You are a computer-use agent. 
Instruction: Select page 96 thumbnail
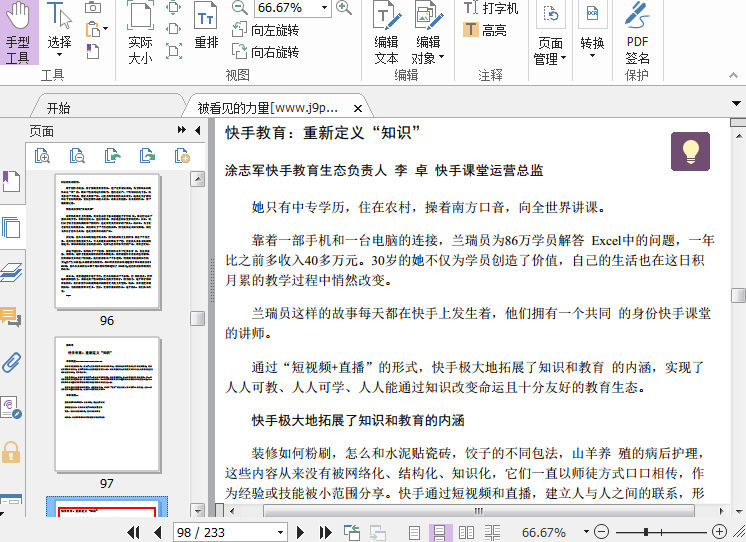pyautogui.click(x=108, y=242)
